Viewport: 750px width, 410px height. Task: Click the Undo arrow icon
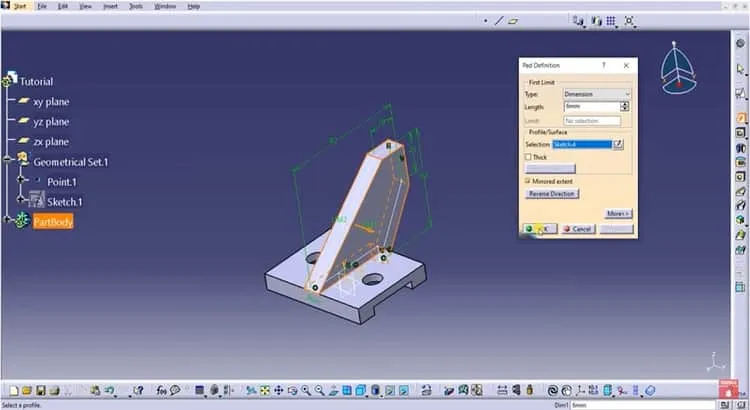[110, 391]
